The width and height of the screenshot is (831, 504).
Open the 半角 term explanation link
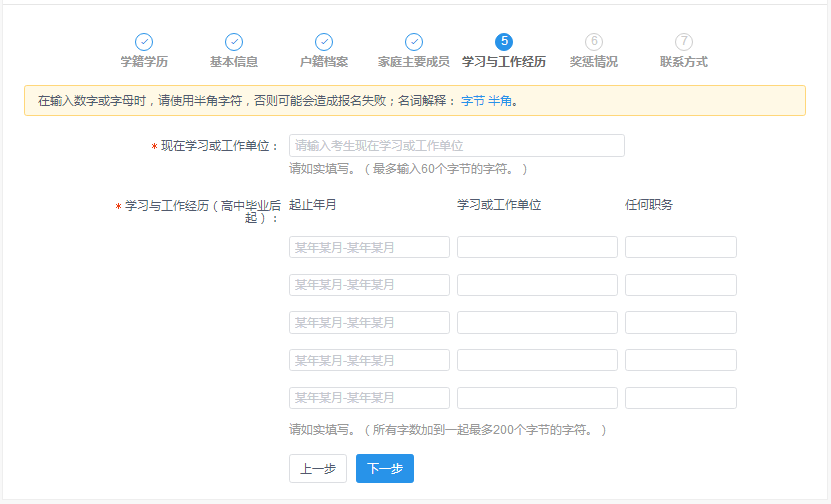[500, 101]
